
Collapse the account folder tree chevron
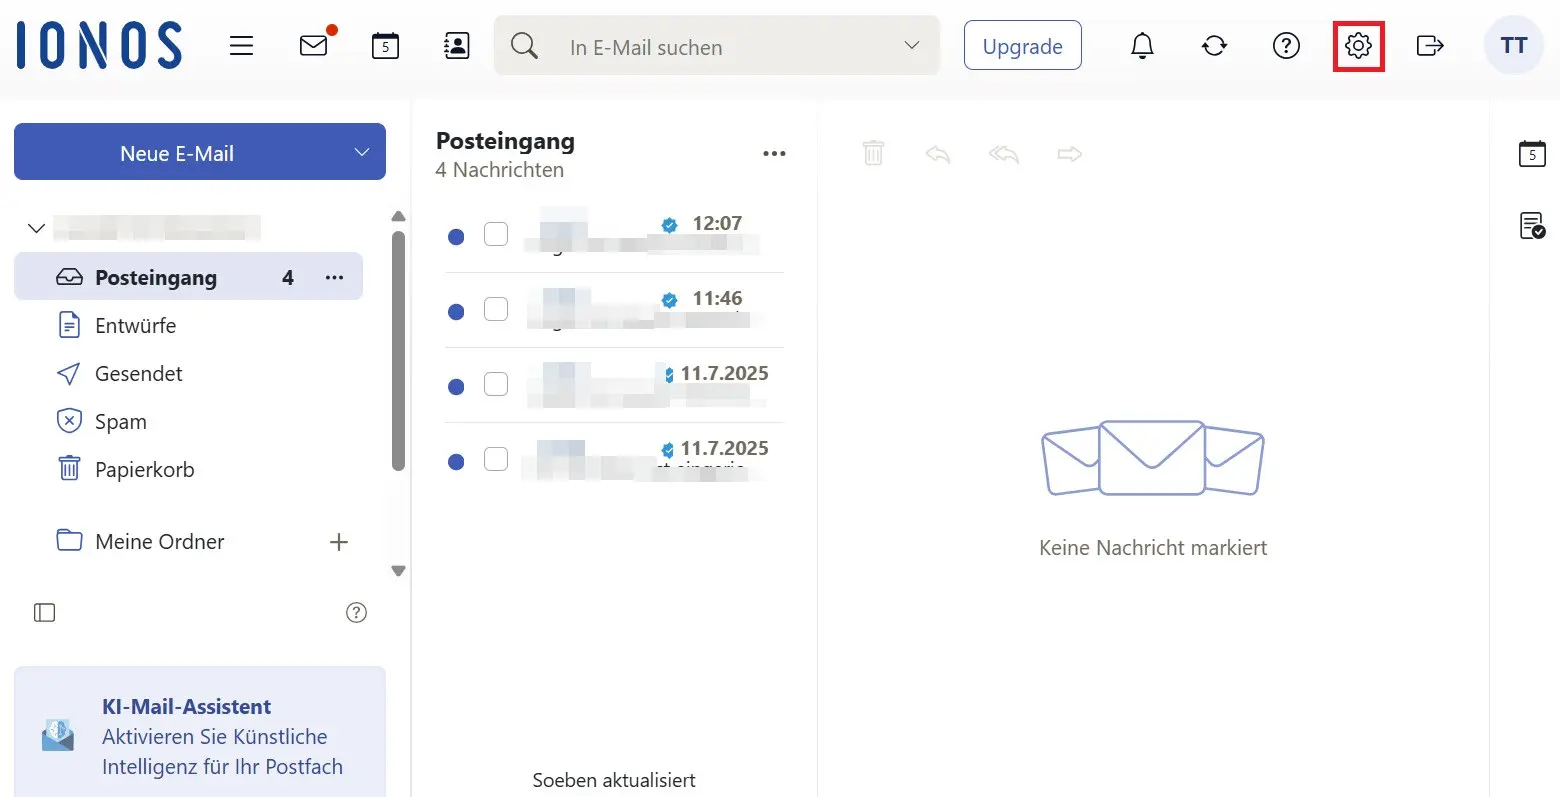tap(36, 228)
